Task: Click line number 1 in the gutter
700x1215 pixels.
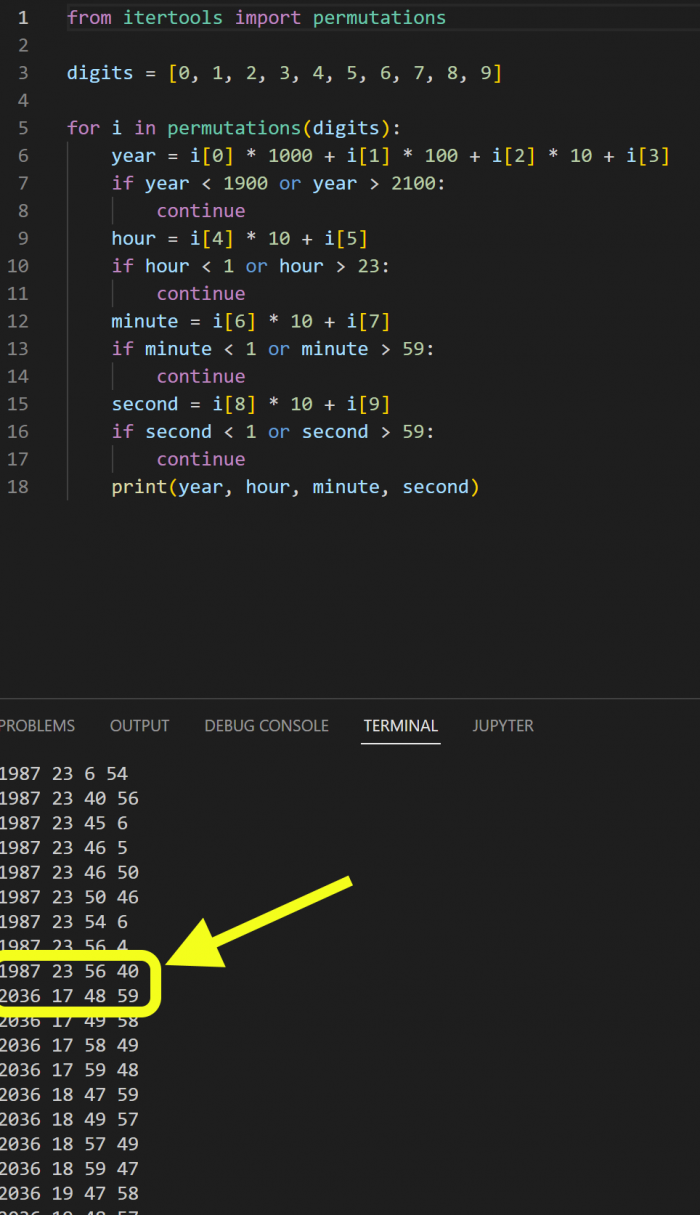Action: pos(23,18)
